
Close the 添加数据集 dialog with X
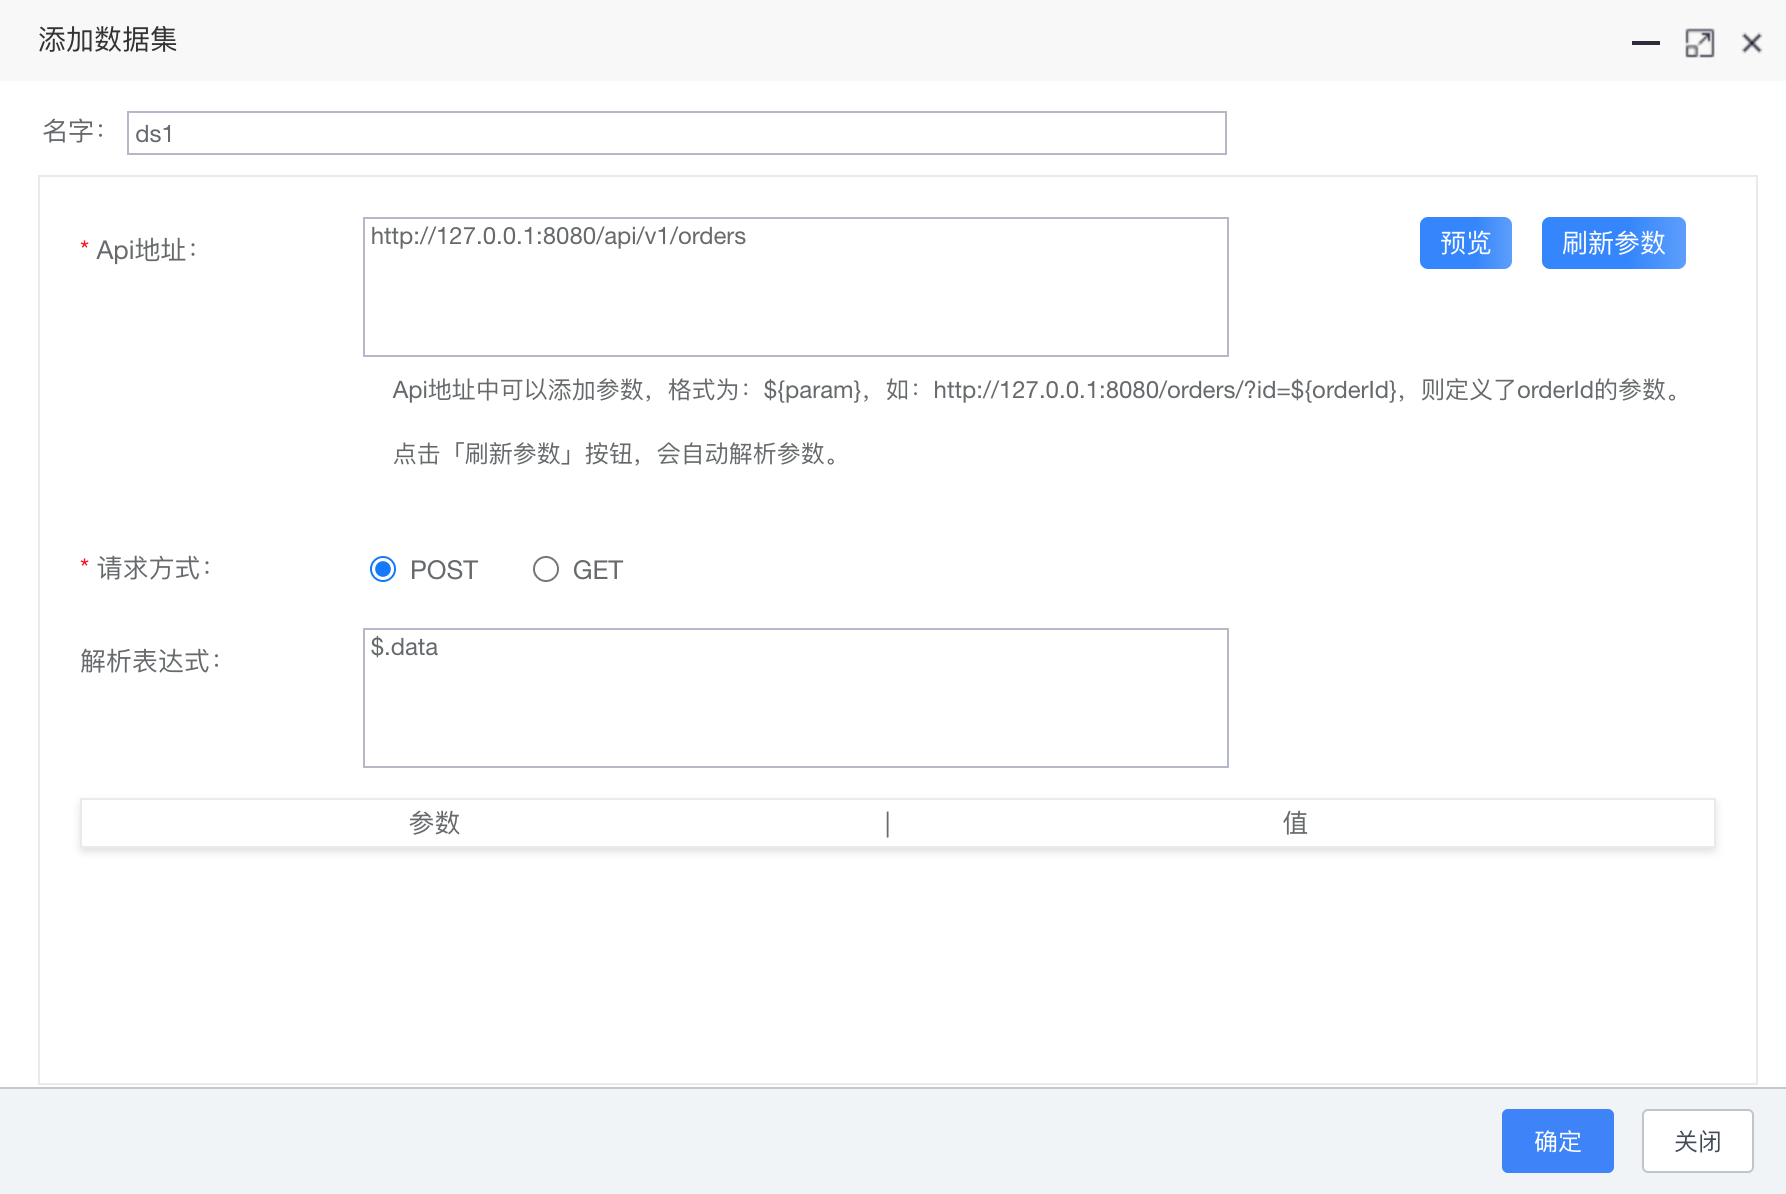tap(1751, 43)
